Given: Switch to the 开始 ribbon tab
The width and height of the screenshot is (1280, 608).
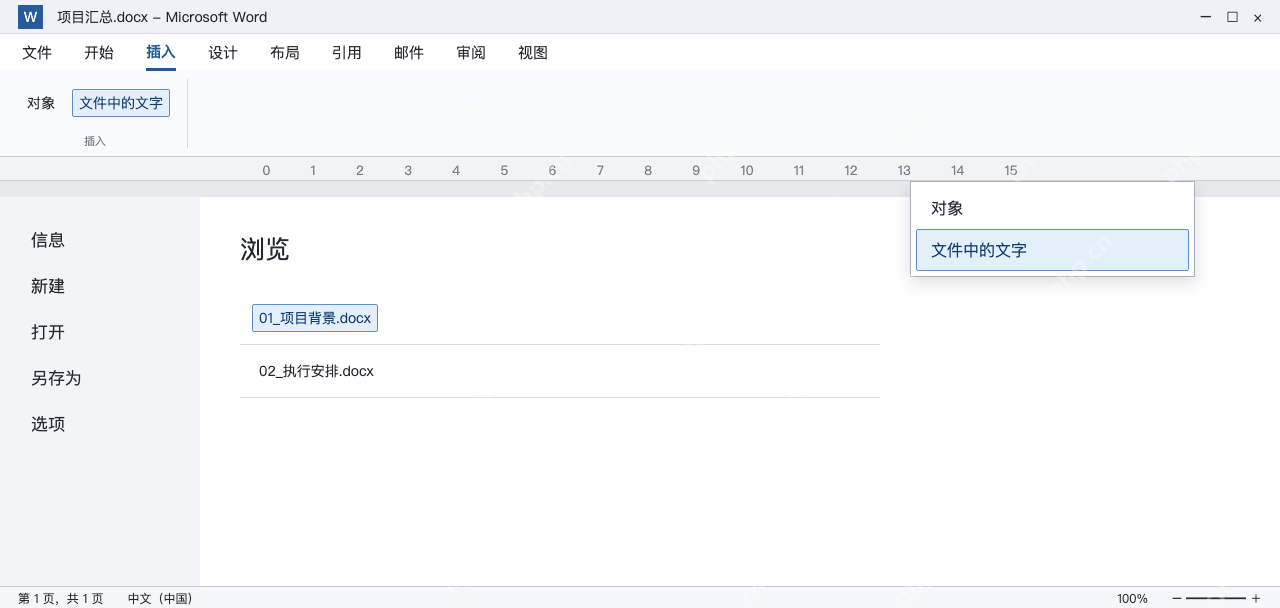Looking at the screenshot, I should tap(99, 53).
